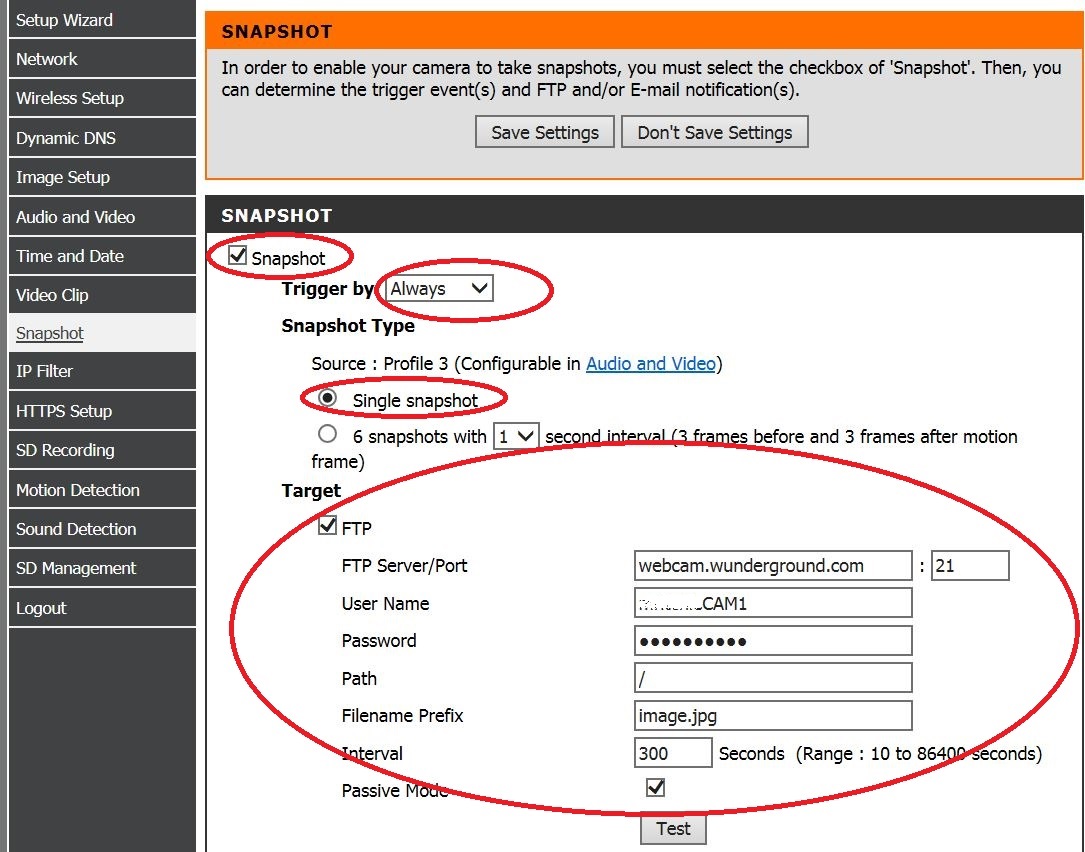Expand the second interval dropdown
Image resolution: width=1085 pixels, height=852 pixels.
click(x=516, y=436)
